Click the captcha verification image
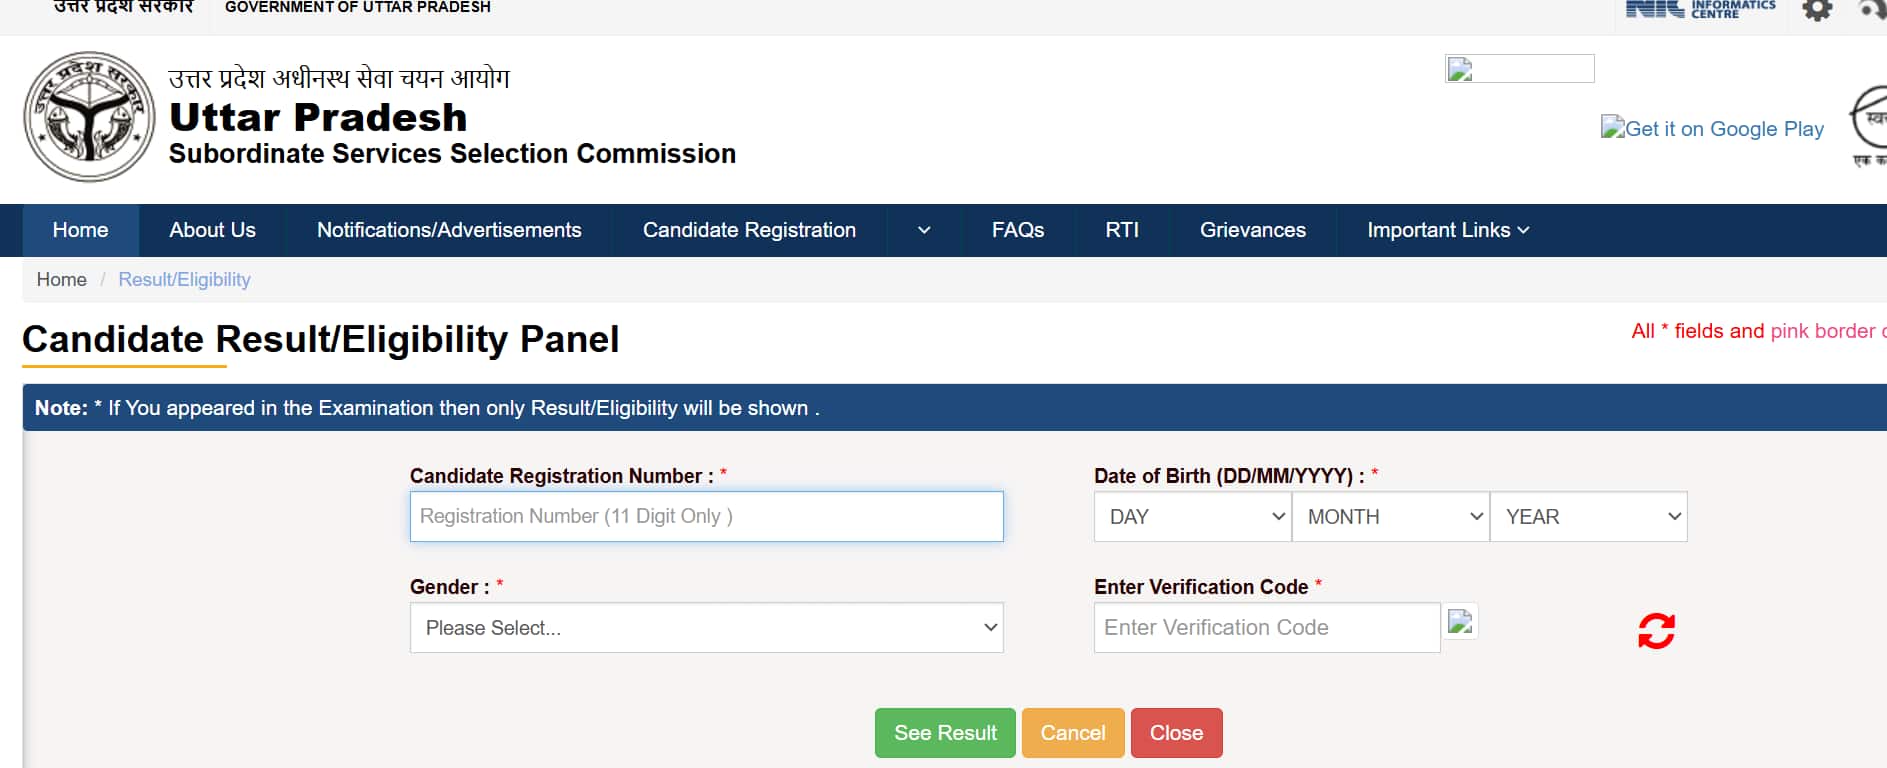Screen dimensions: 1887x768 [x=1461, y=622]
